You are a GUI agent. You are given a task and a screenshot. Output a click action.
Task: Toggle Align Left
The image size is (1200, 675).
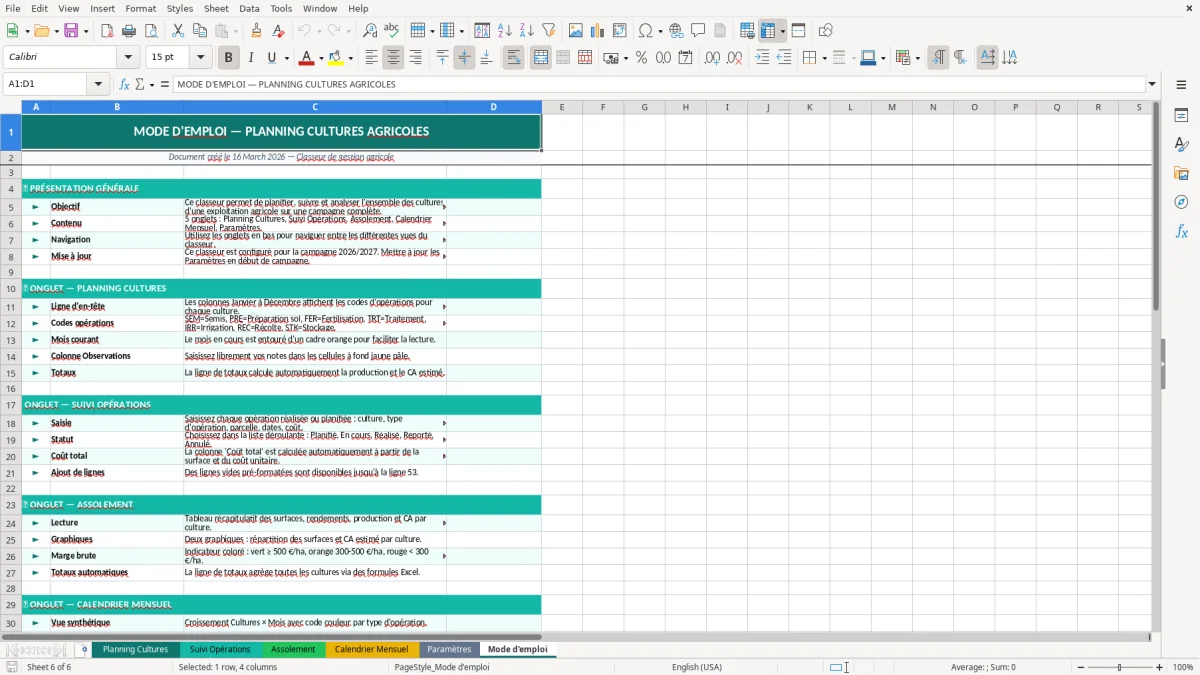[371, 58]
